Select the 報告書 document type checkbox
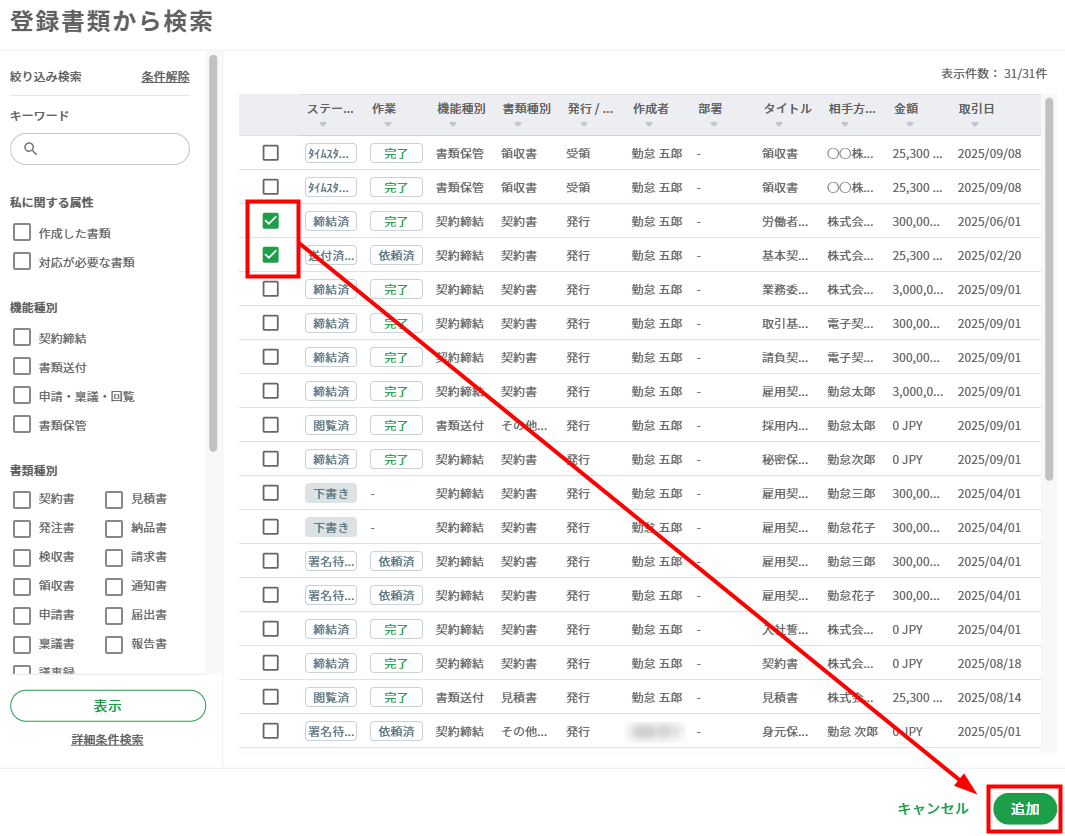 [x=114, y=644]
